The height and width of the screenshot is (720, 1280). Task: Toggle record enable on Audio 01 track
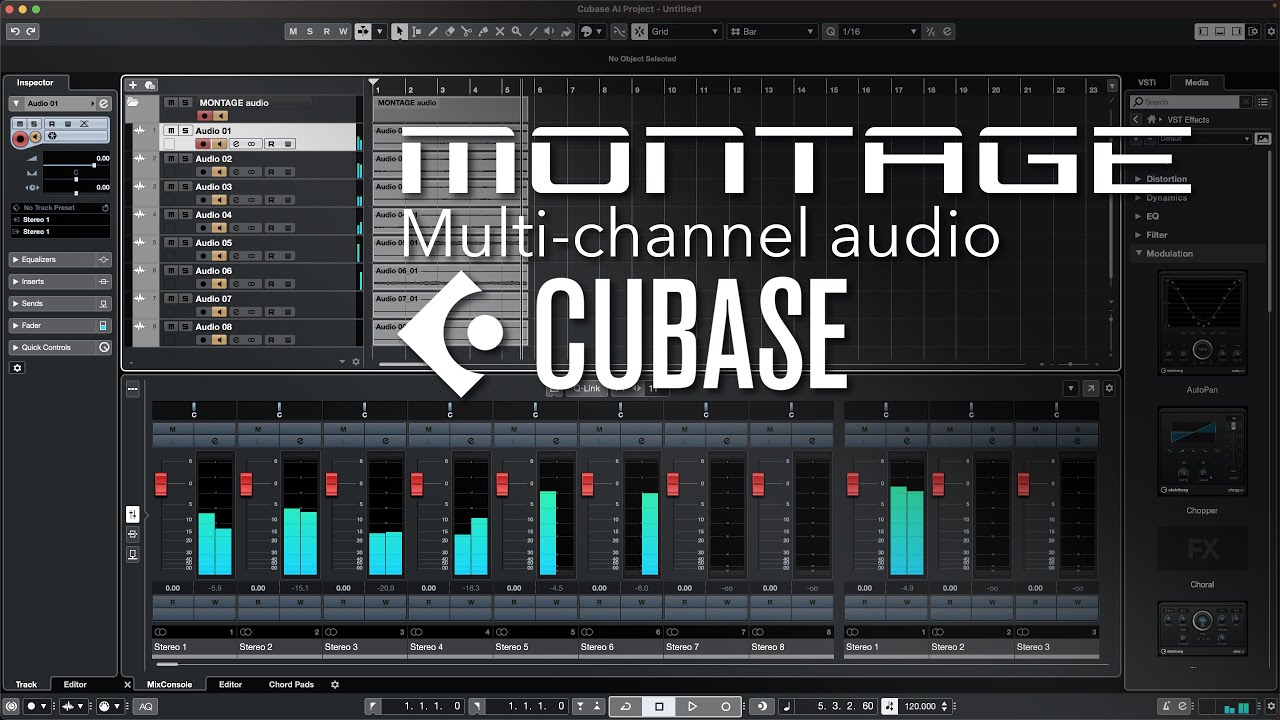point(203,144)
